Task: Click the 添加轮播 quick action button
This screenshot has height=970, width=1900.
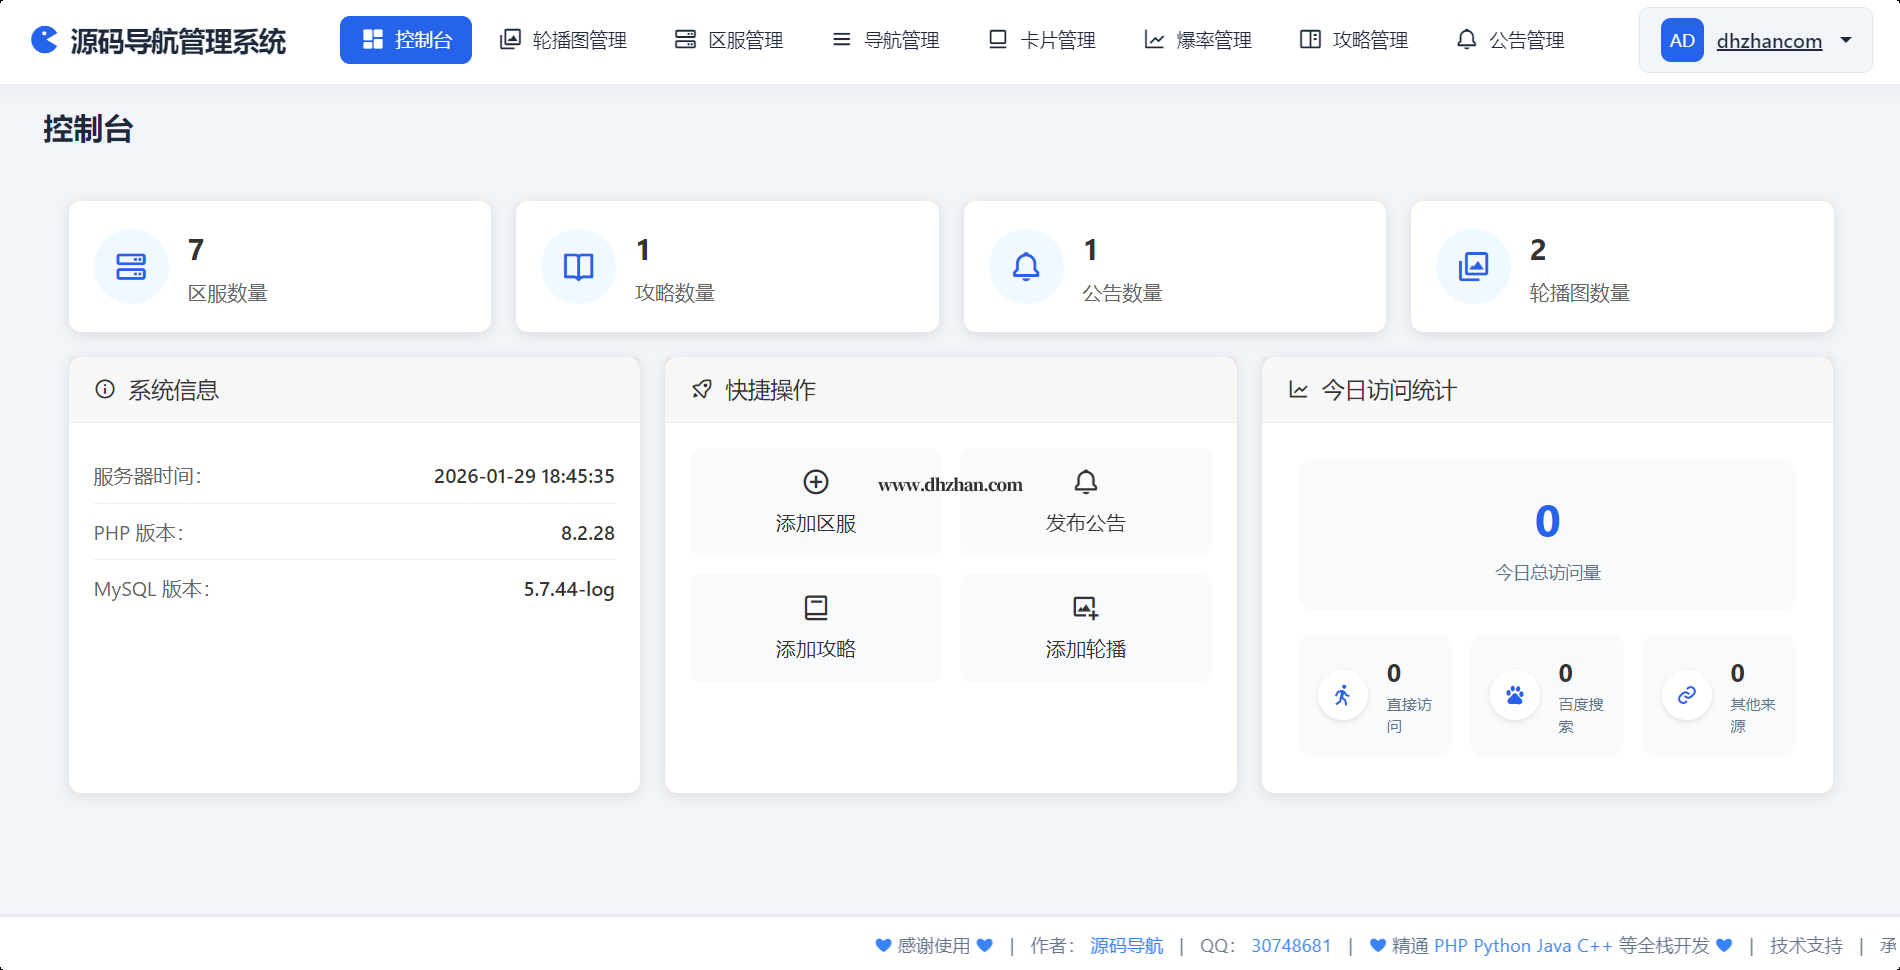Action: [1086, 628]
